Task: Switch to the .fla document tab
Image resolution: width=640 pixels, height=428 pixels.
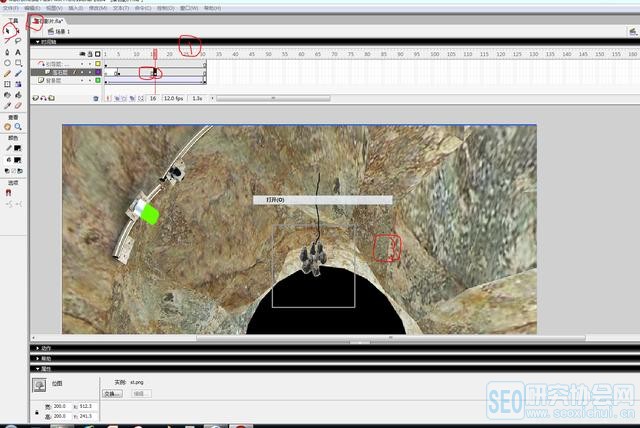Action: click(x=47, y=20)
